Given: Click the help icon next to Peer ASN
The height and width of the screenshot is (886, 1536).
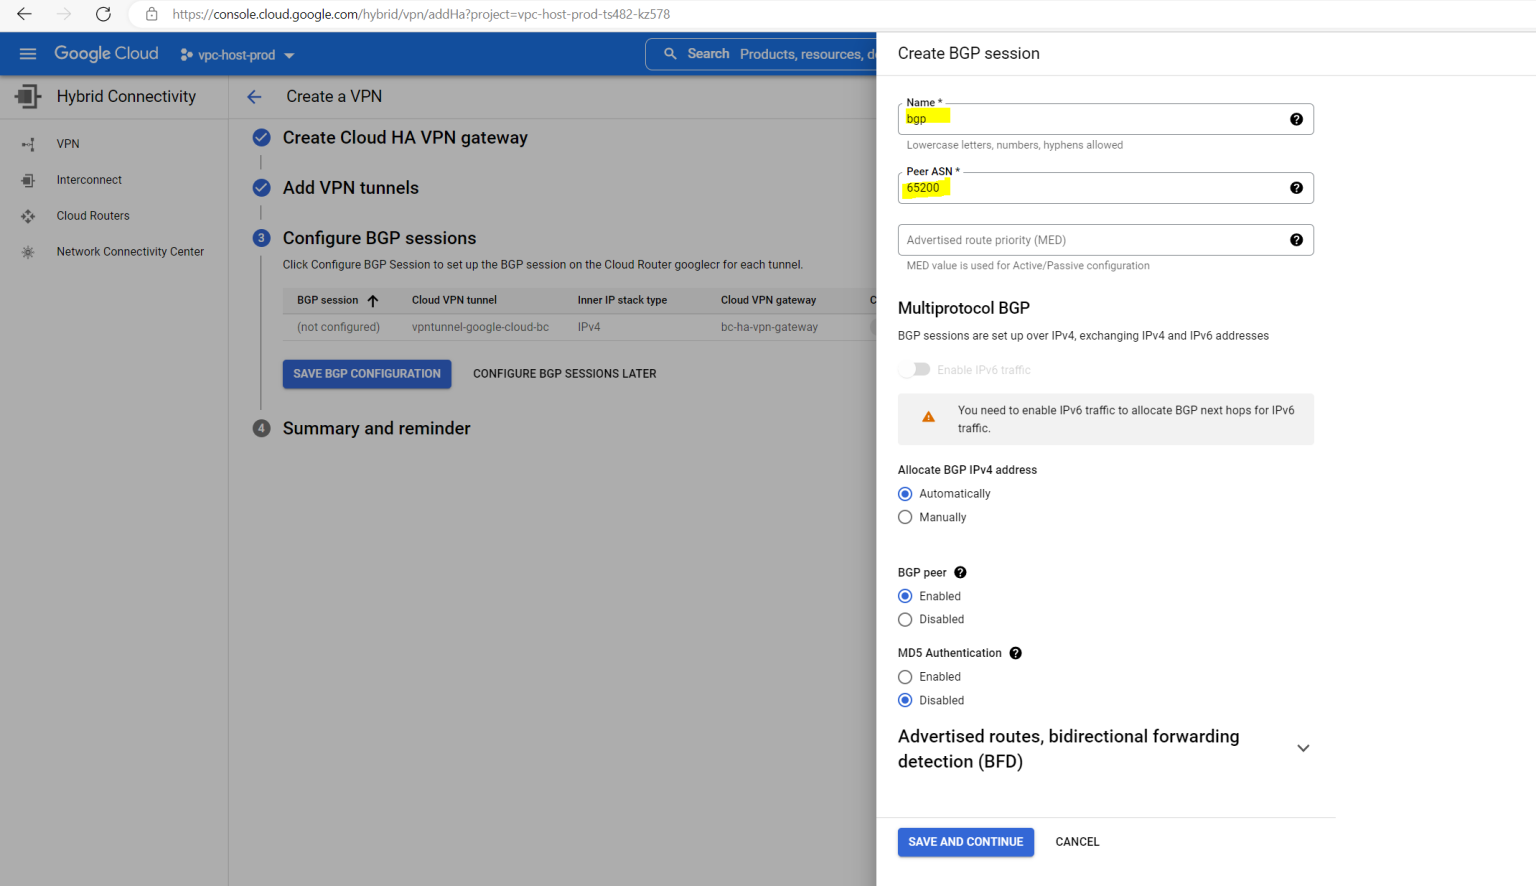Looking at the screenshot, I should click(1297, 187).
